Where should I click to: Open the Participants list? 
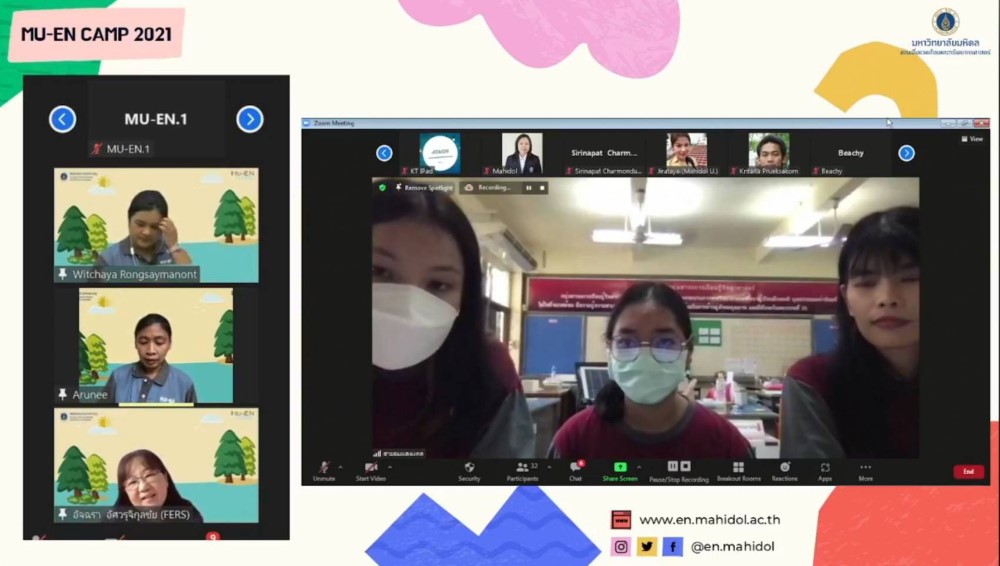[522, 468]
